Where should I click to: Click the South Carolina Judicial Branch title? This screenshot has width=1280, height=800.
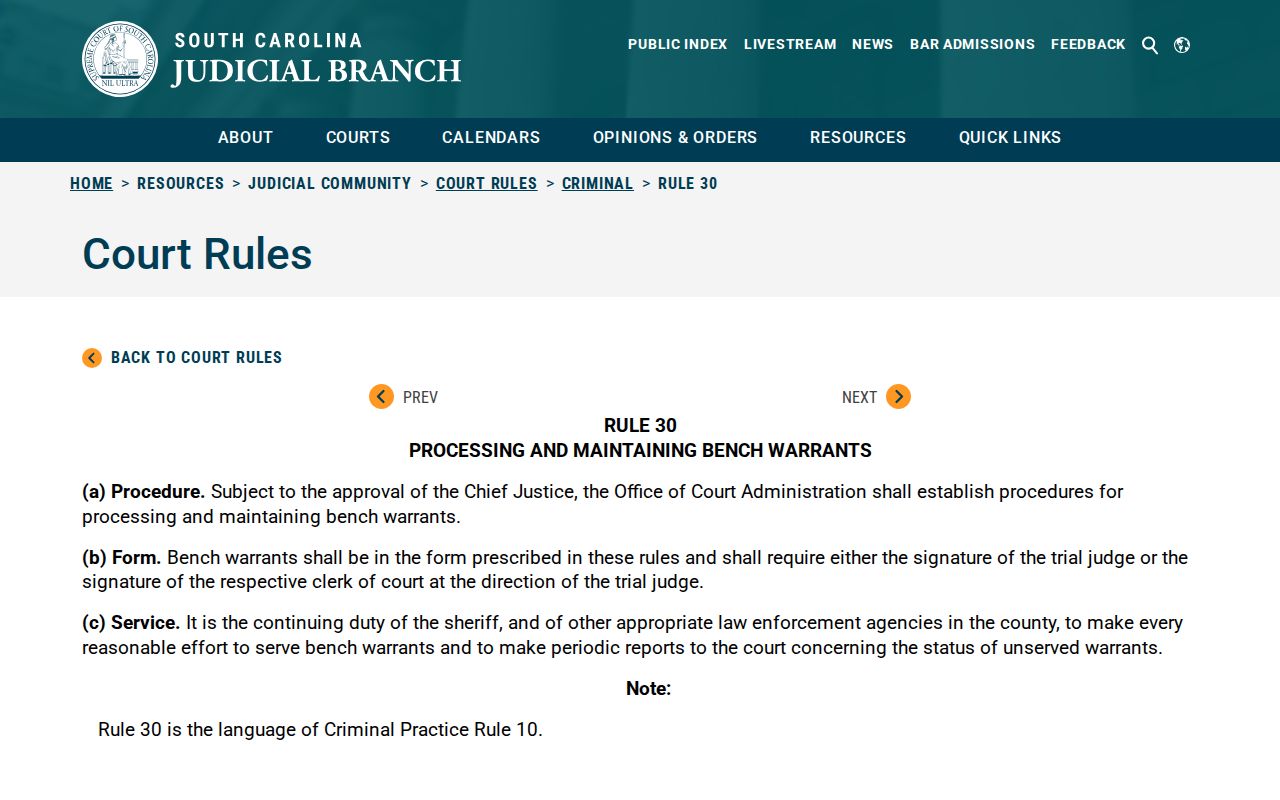[x=316, y=60]
